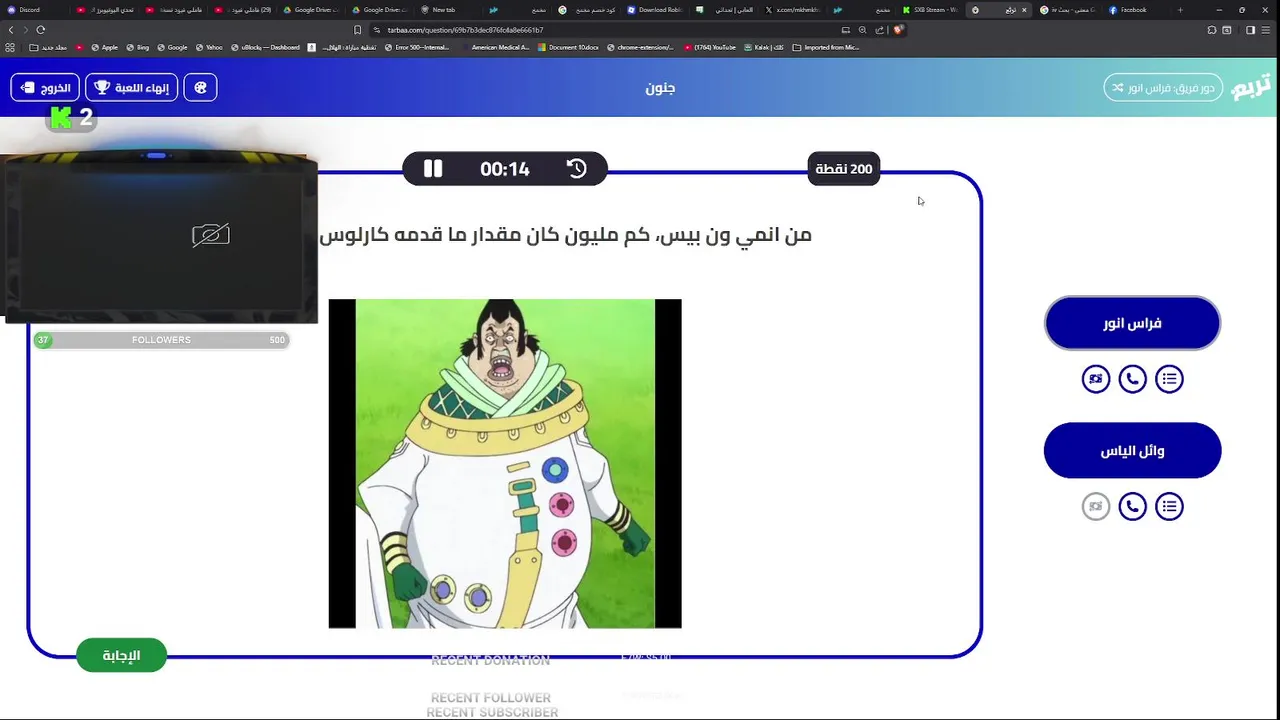Click the 00:14 timer readout
Image resolution: width=1280 pixels, height=720 pixels.
505,169
